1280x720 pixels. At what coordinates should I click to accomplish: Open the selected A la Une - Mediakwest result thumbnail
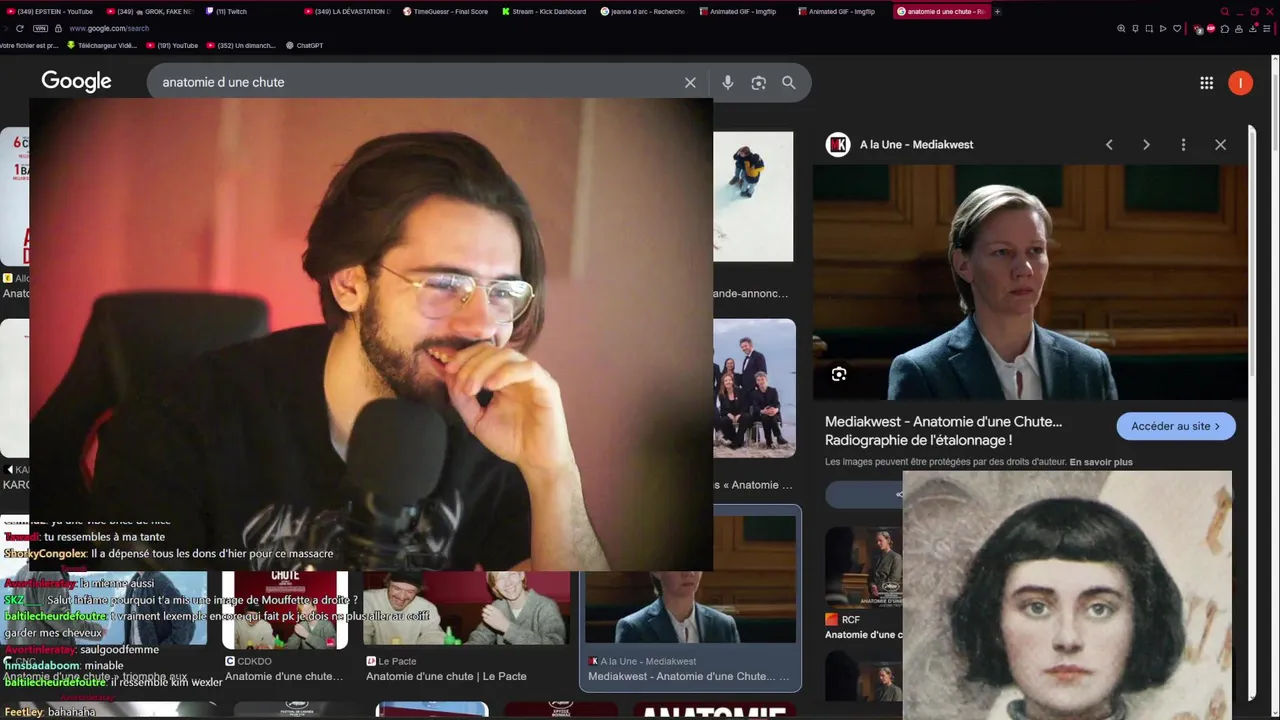click(x=690, y=578)
